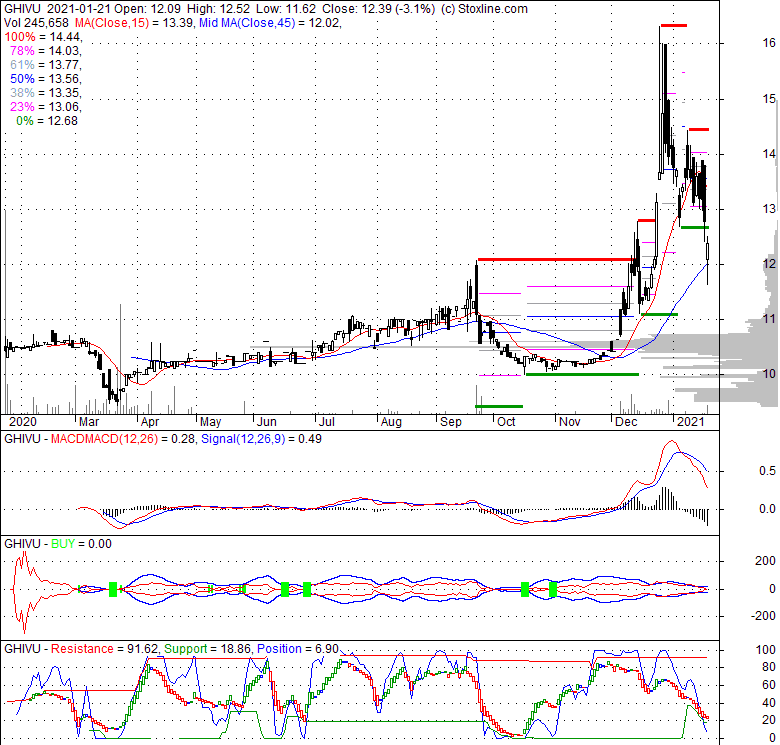The width and height of the screenshot is (780, 745).
Task: Click the Mid MA(Close,45) = 12.02 label
Action: [x=270, y=23]
